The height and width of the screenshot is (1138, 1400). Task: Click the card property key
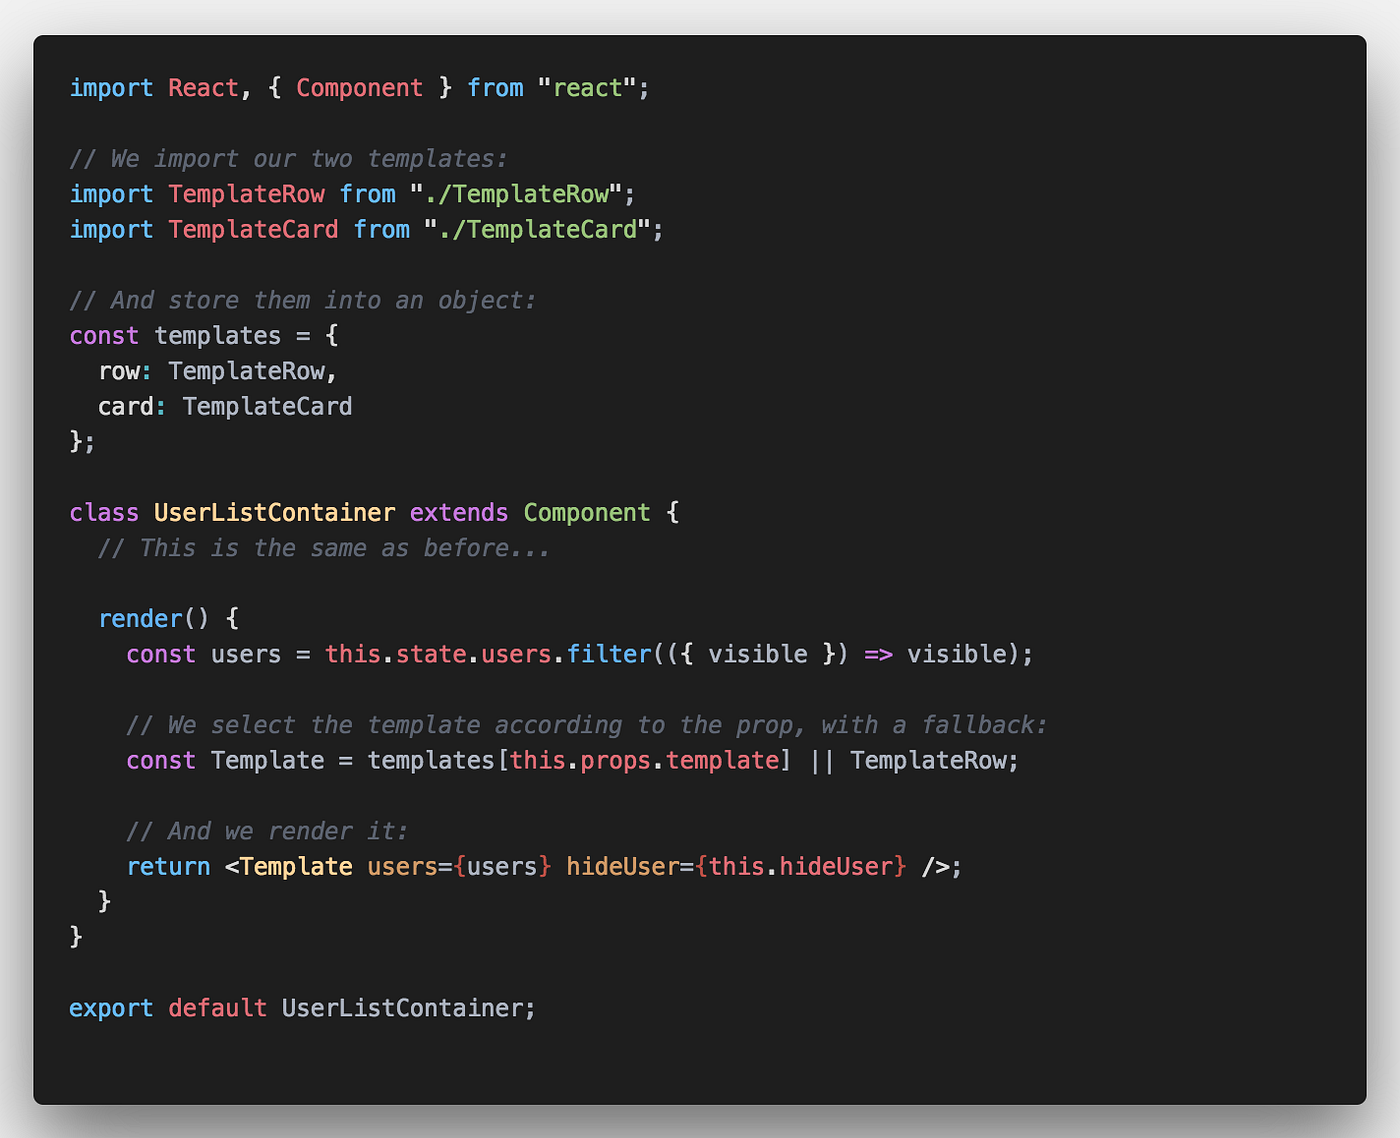[x=126, y=406]
